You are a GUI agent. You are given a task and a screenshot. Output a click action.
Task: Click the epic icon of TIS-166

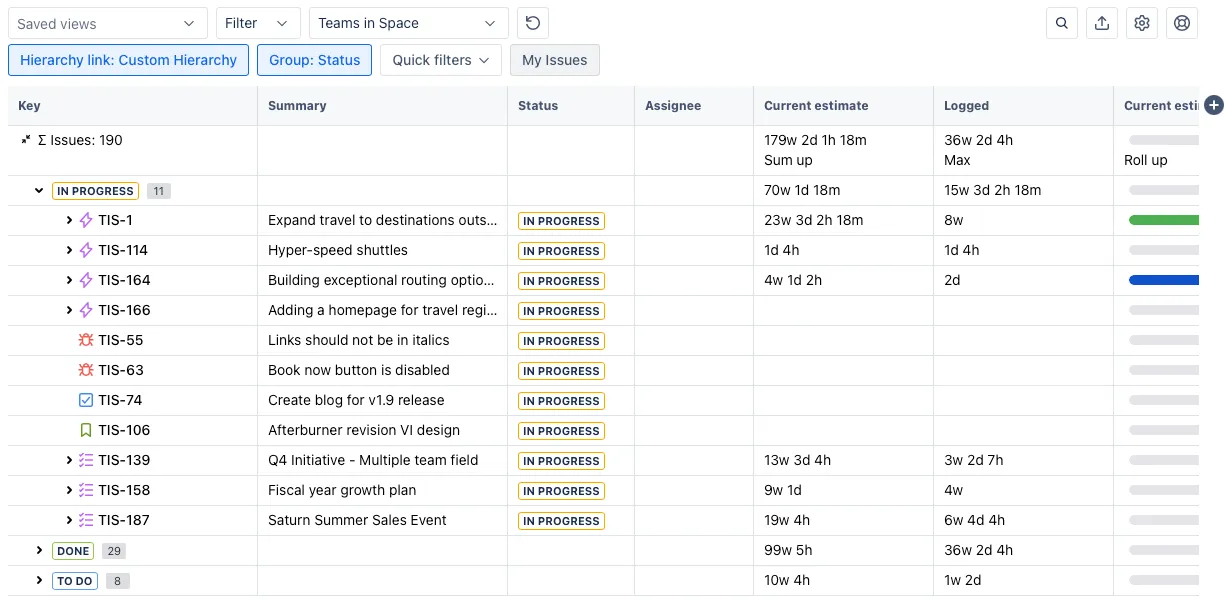click(x=86, y=310)
